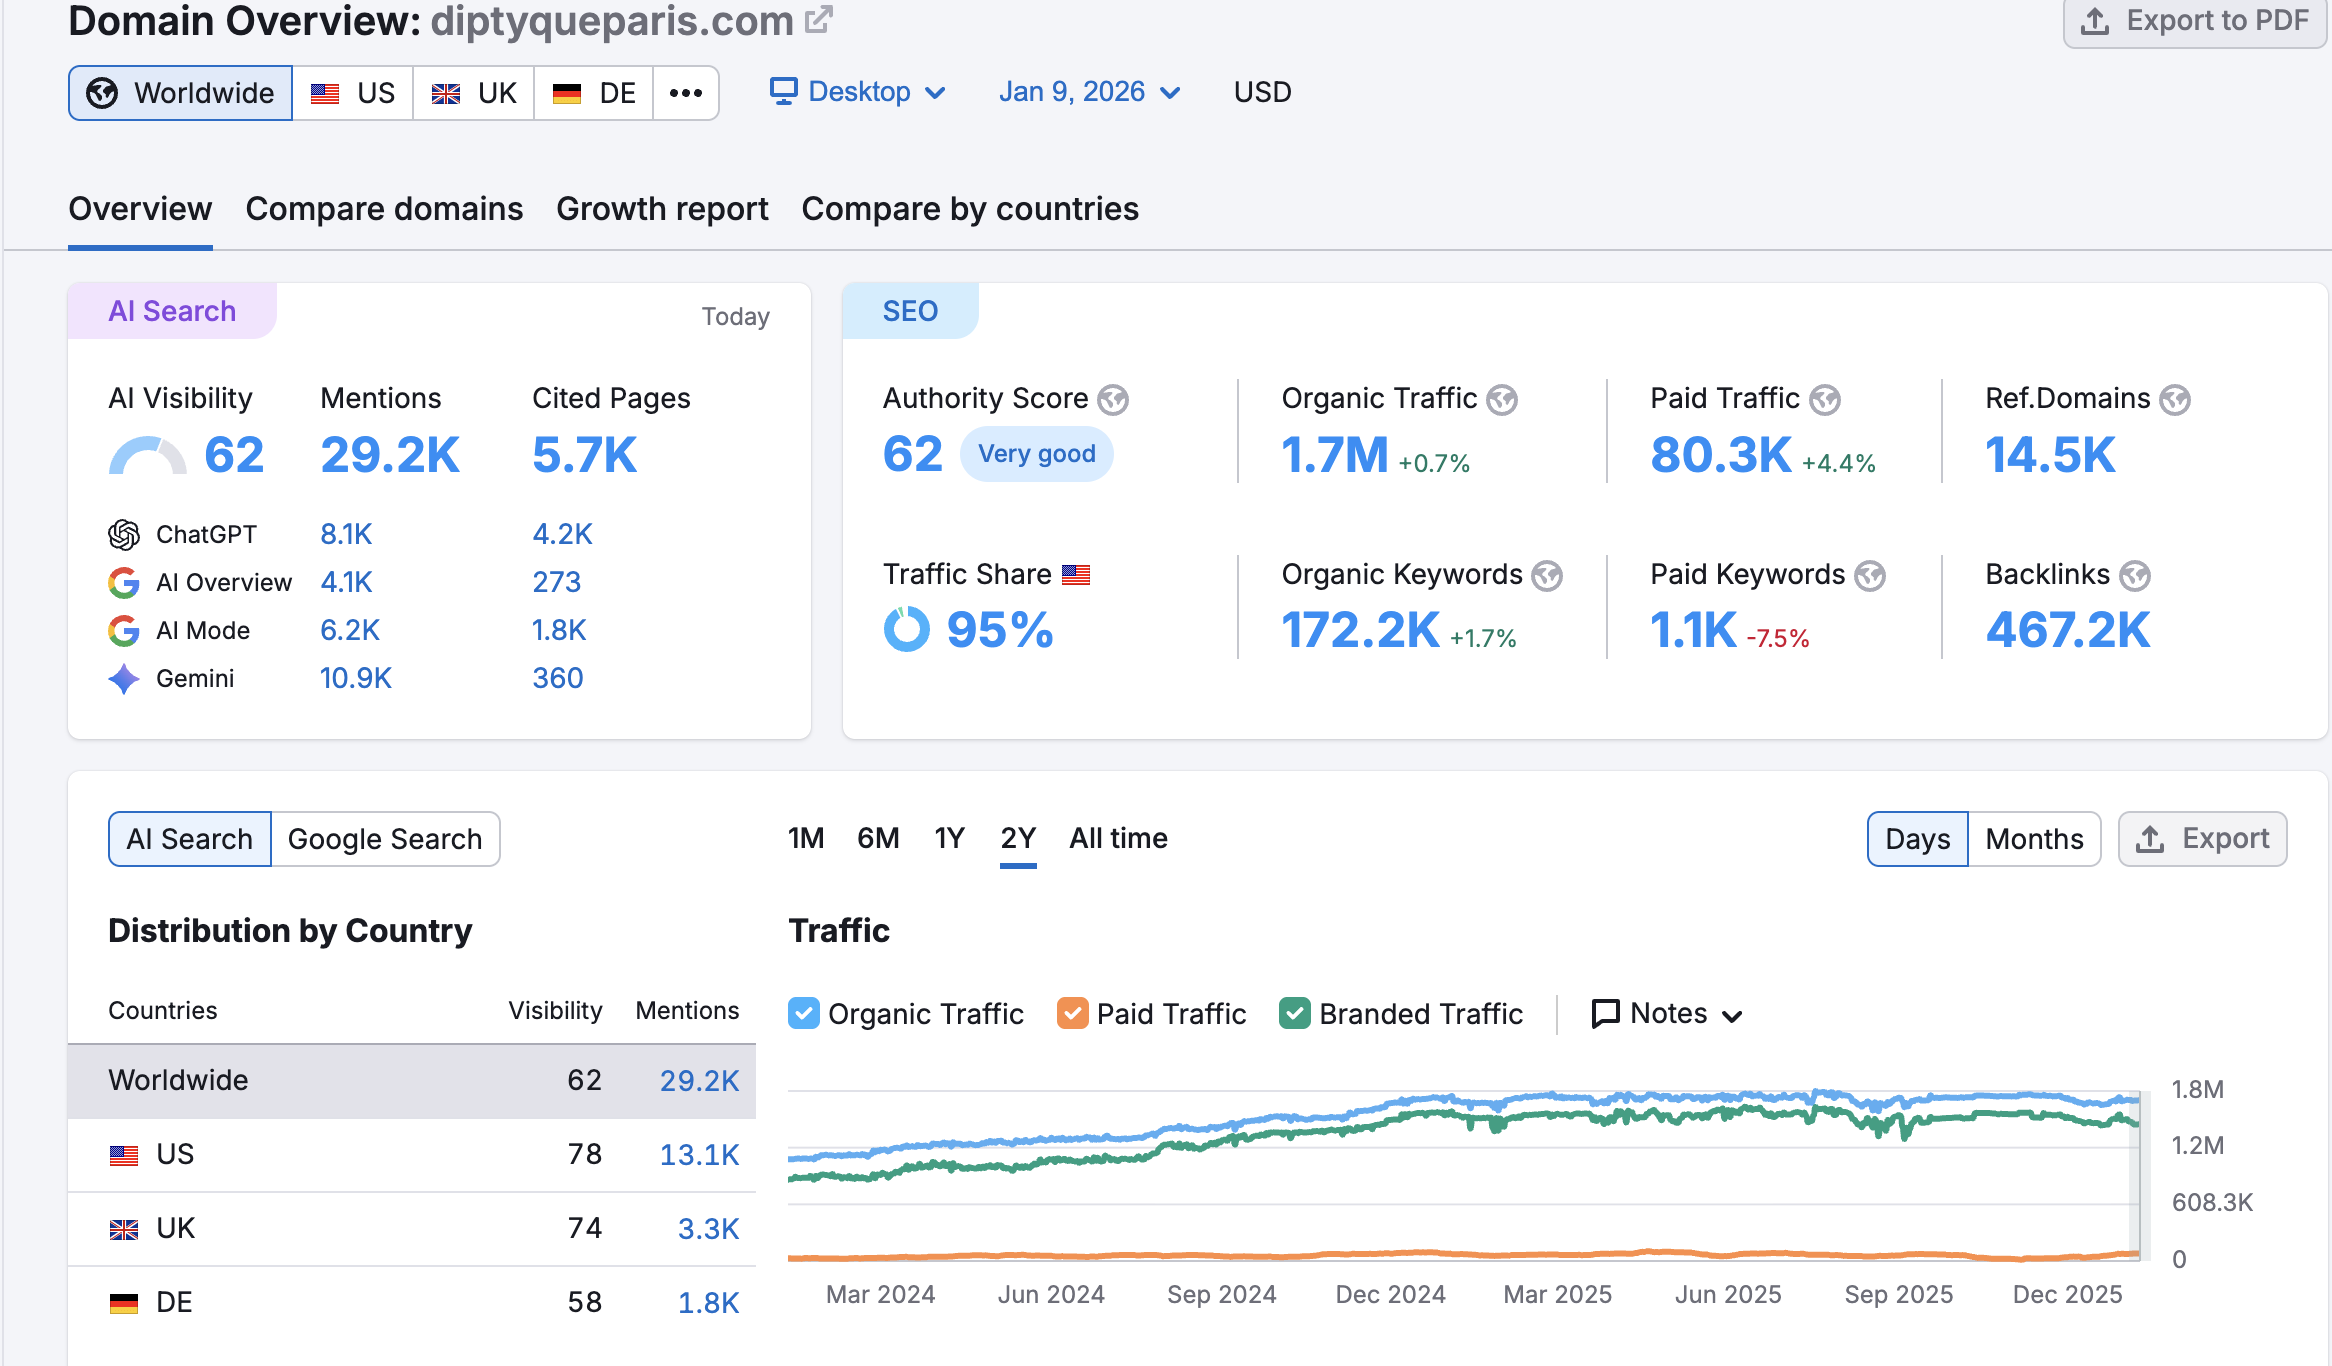Open the external link icon beside diptyqueparis.com
Image resolution: width=2332 pixels, height=1366 pixels.
[x=819, y=20]
